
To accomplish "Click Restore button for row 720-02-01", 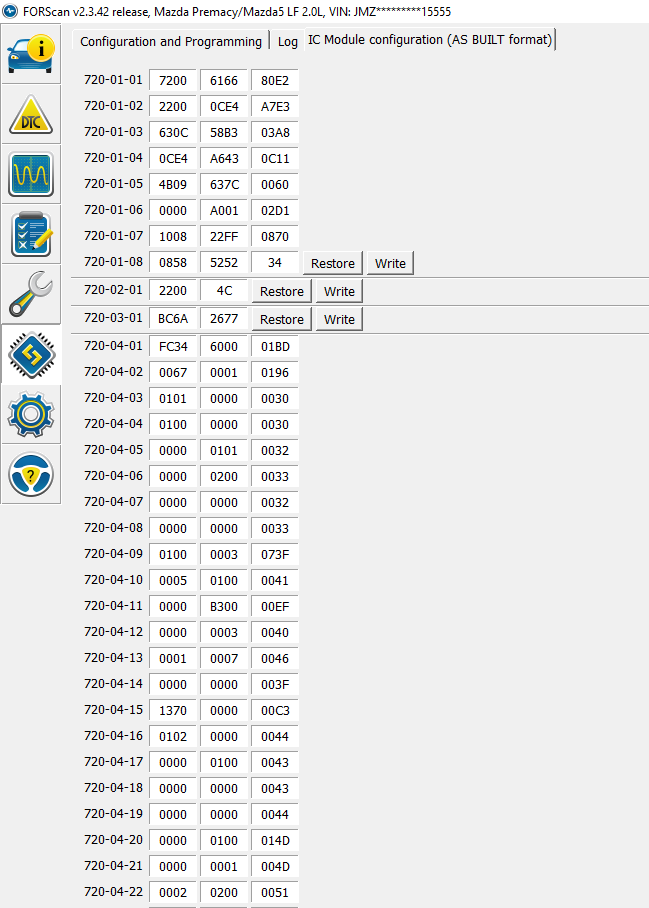I will [282, 291].
